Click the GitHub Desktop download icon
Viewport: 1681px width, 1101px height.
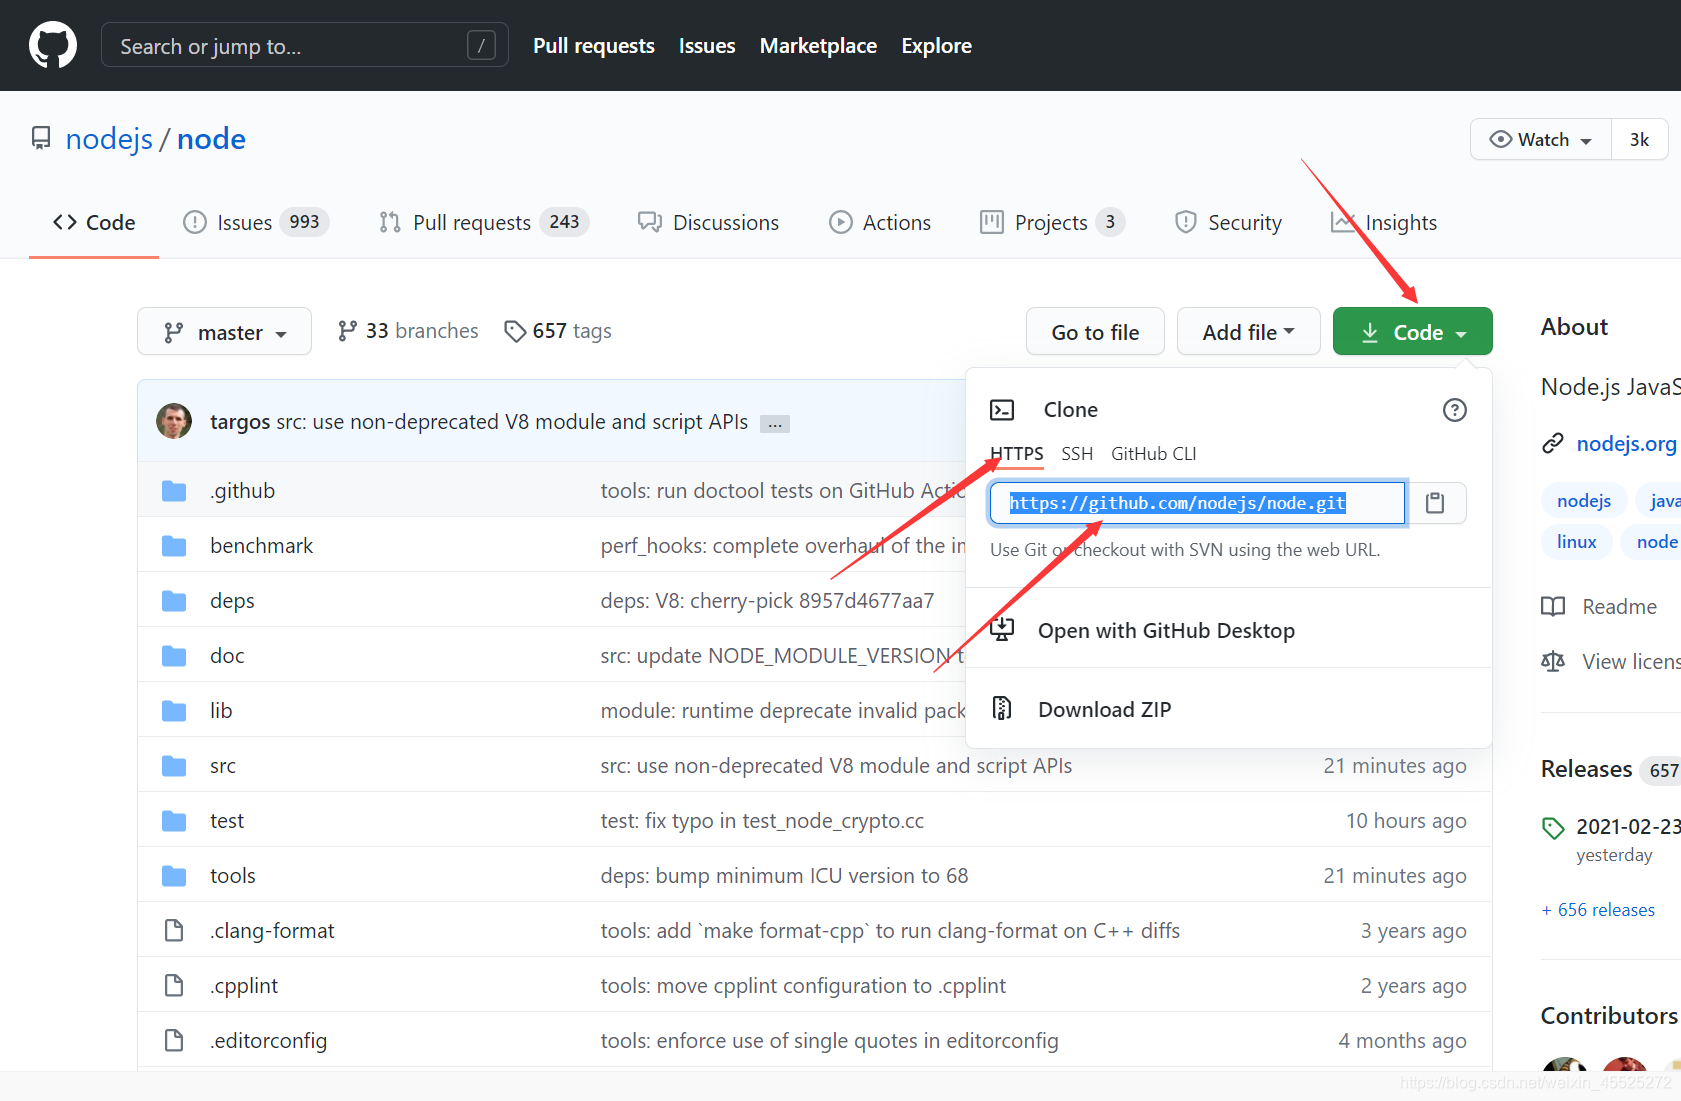coord(1002,629)
